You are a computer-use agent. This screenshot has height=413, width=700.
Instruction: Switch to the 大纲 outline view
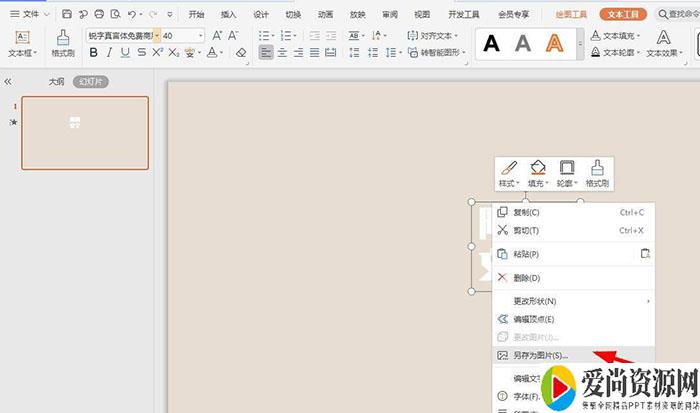[x=57, y=81]
